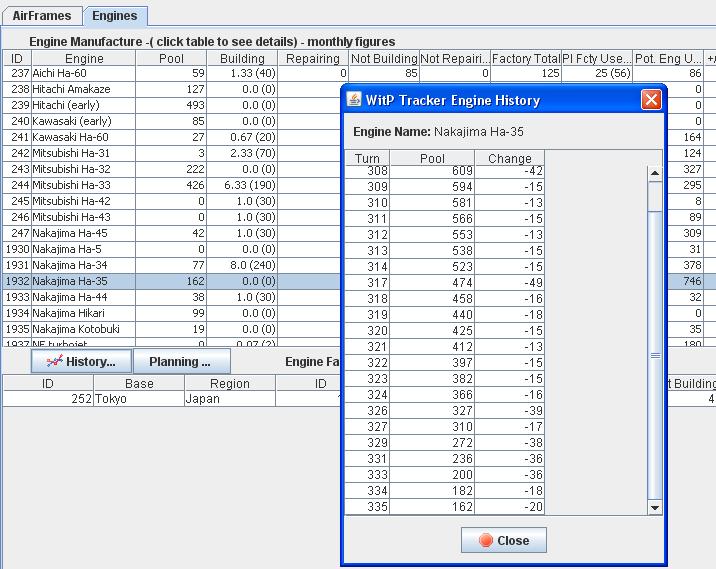Select turn 317 row with pool 474
This screenshot has height=569, width=716.
coord(444,283)
